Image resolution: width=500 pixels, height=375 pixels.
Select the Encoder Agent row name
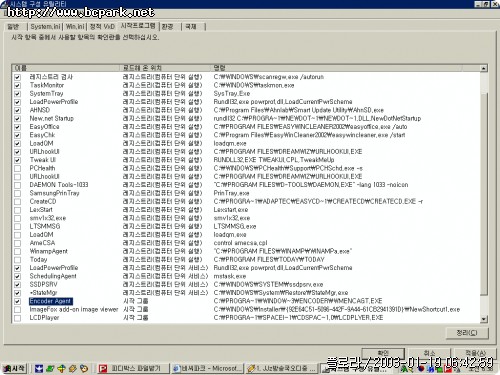click(x=50, y=301)
